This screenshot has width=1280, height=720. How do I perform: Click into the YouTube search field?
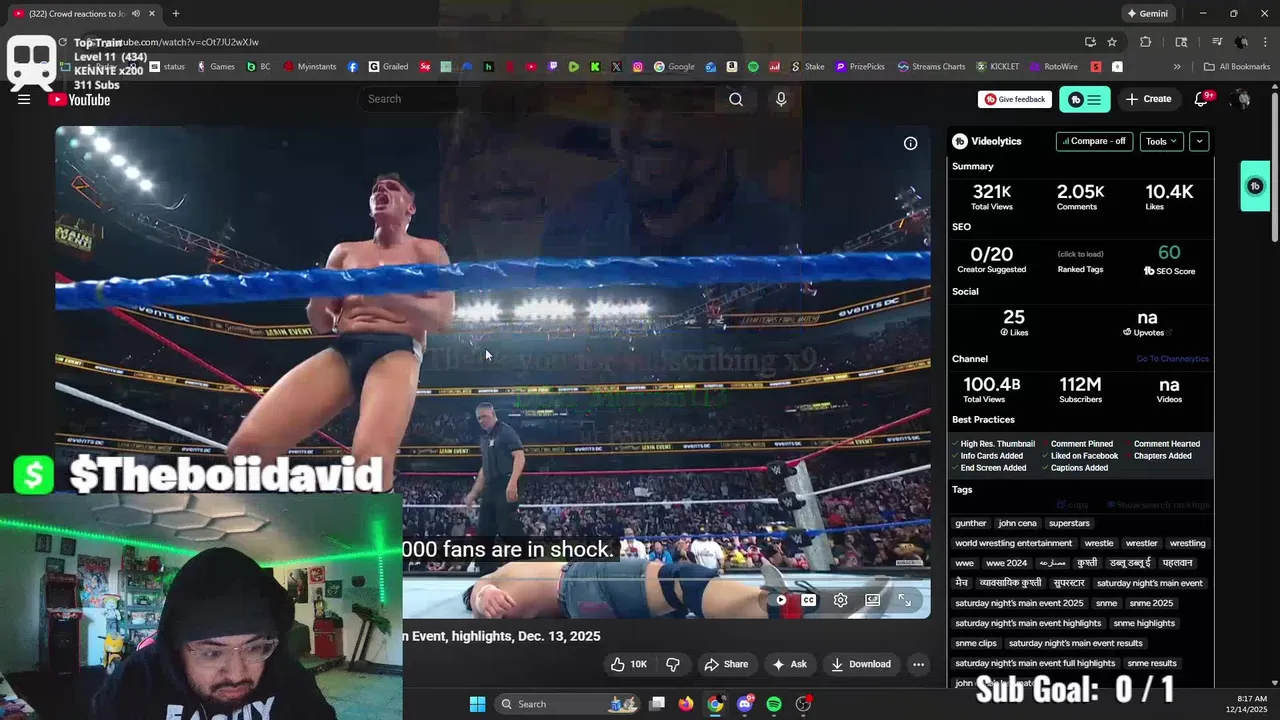537,99
